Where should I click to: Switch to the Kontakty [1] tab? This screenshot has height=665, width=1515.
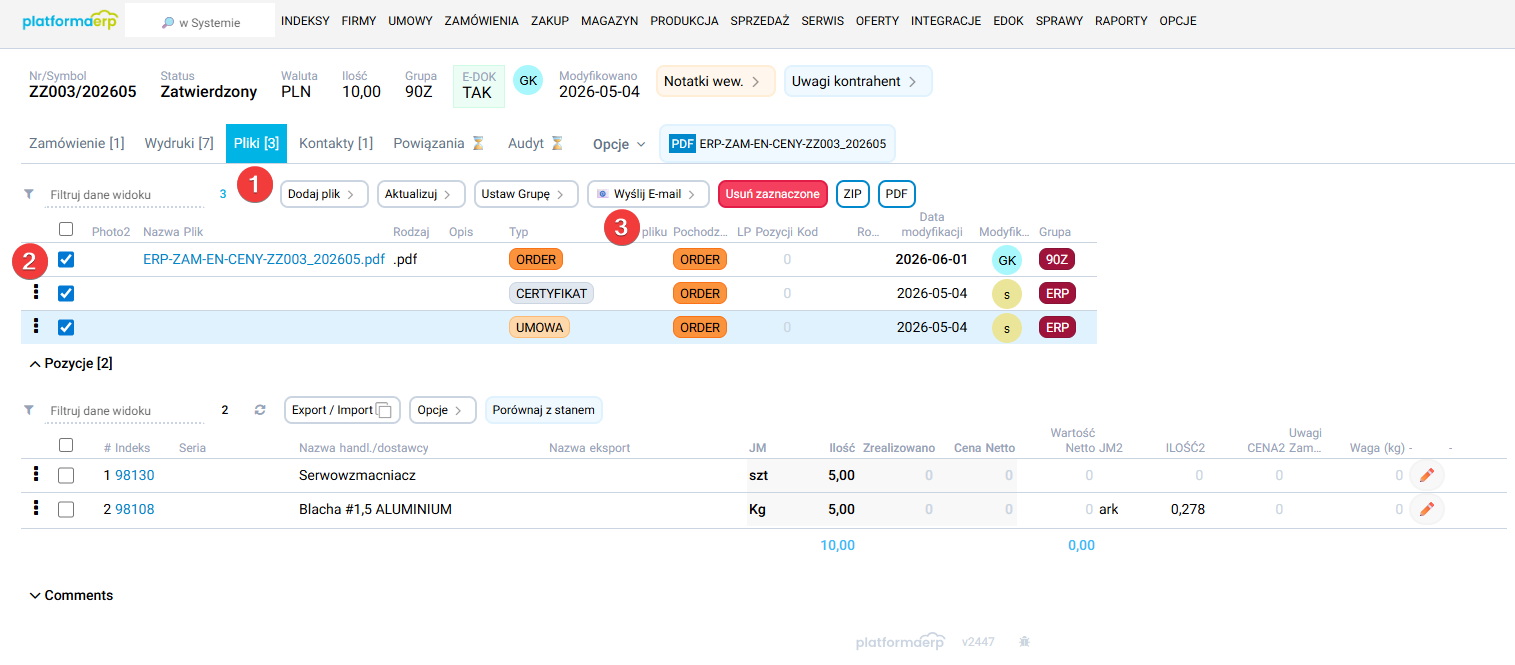pos(336,143)
